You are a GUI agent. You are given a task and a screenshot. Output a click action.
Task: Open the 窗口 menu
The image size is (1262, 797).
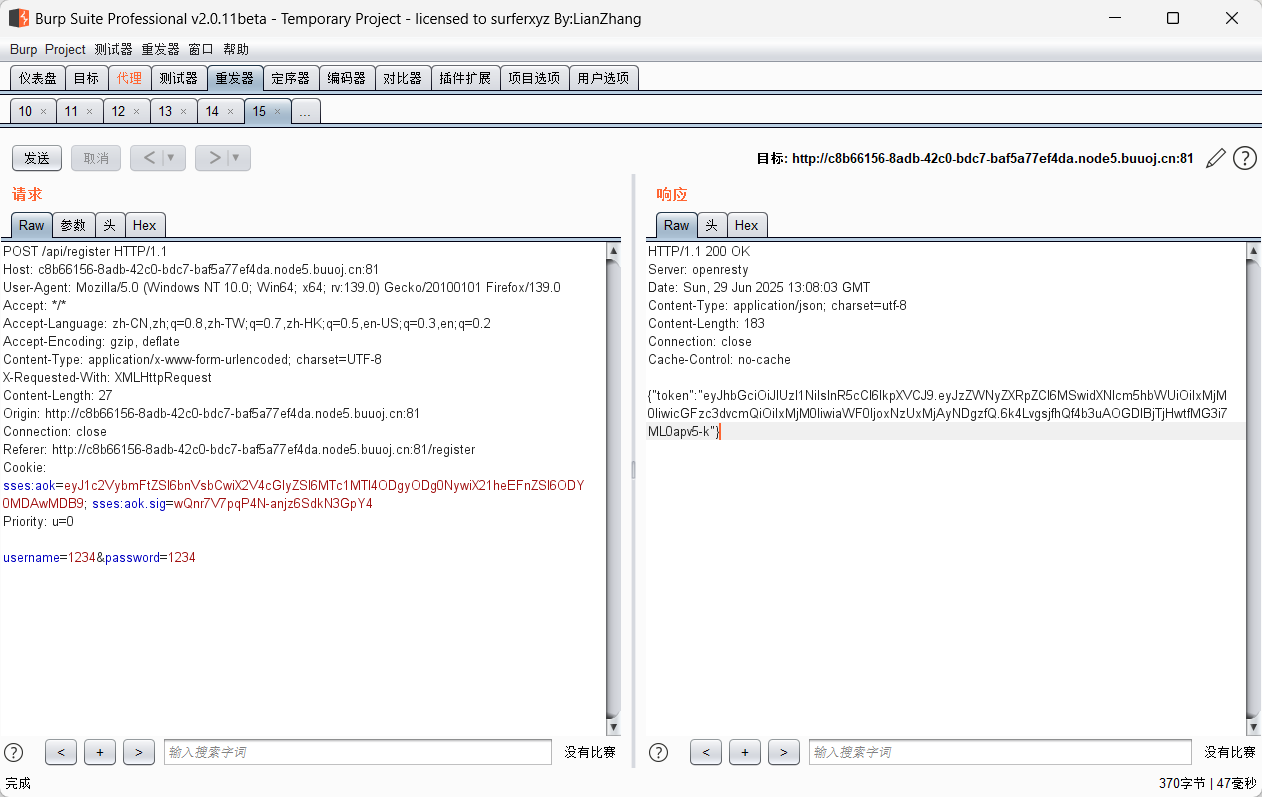(x=200, y=49)
